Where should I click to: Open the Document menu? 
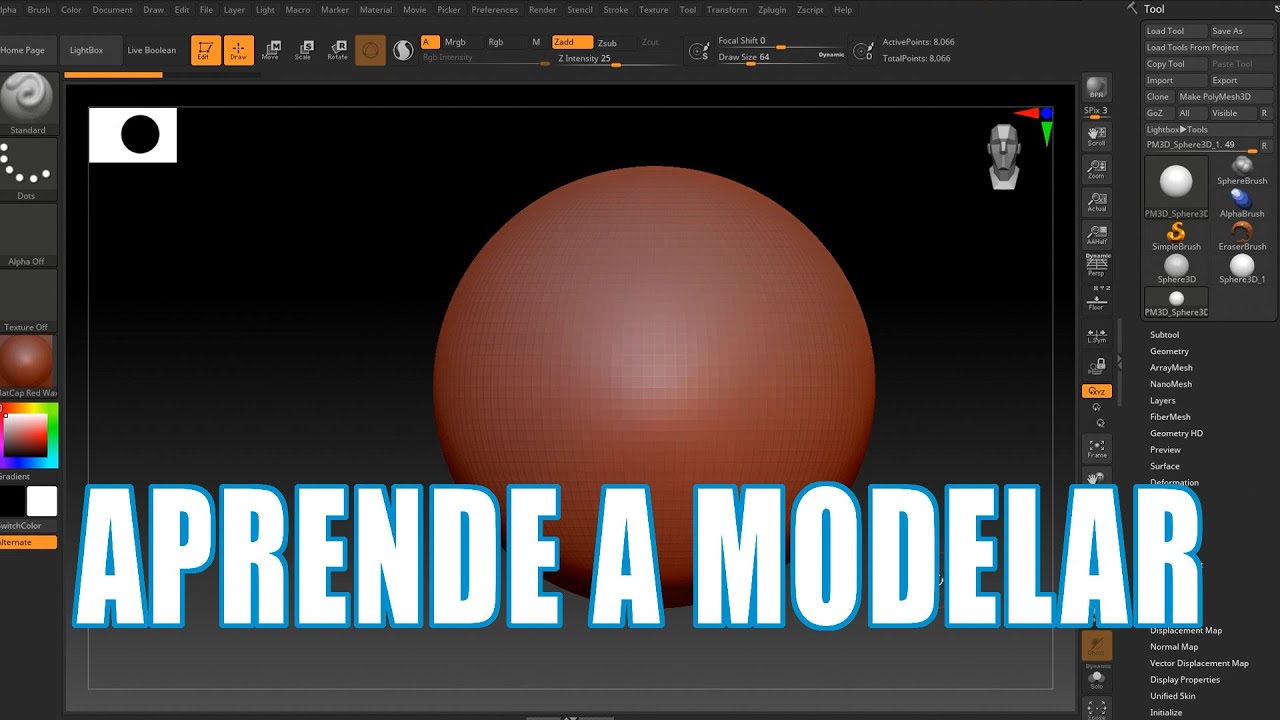[112, 10]
